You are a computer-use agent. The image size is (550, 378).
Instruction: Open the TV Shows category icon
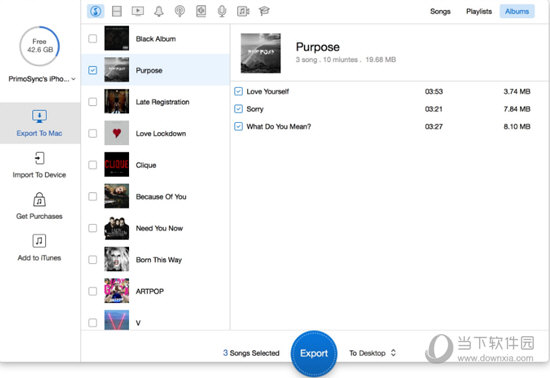138,11
